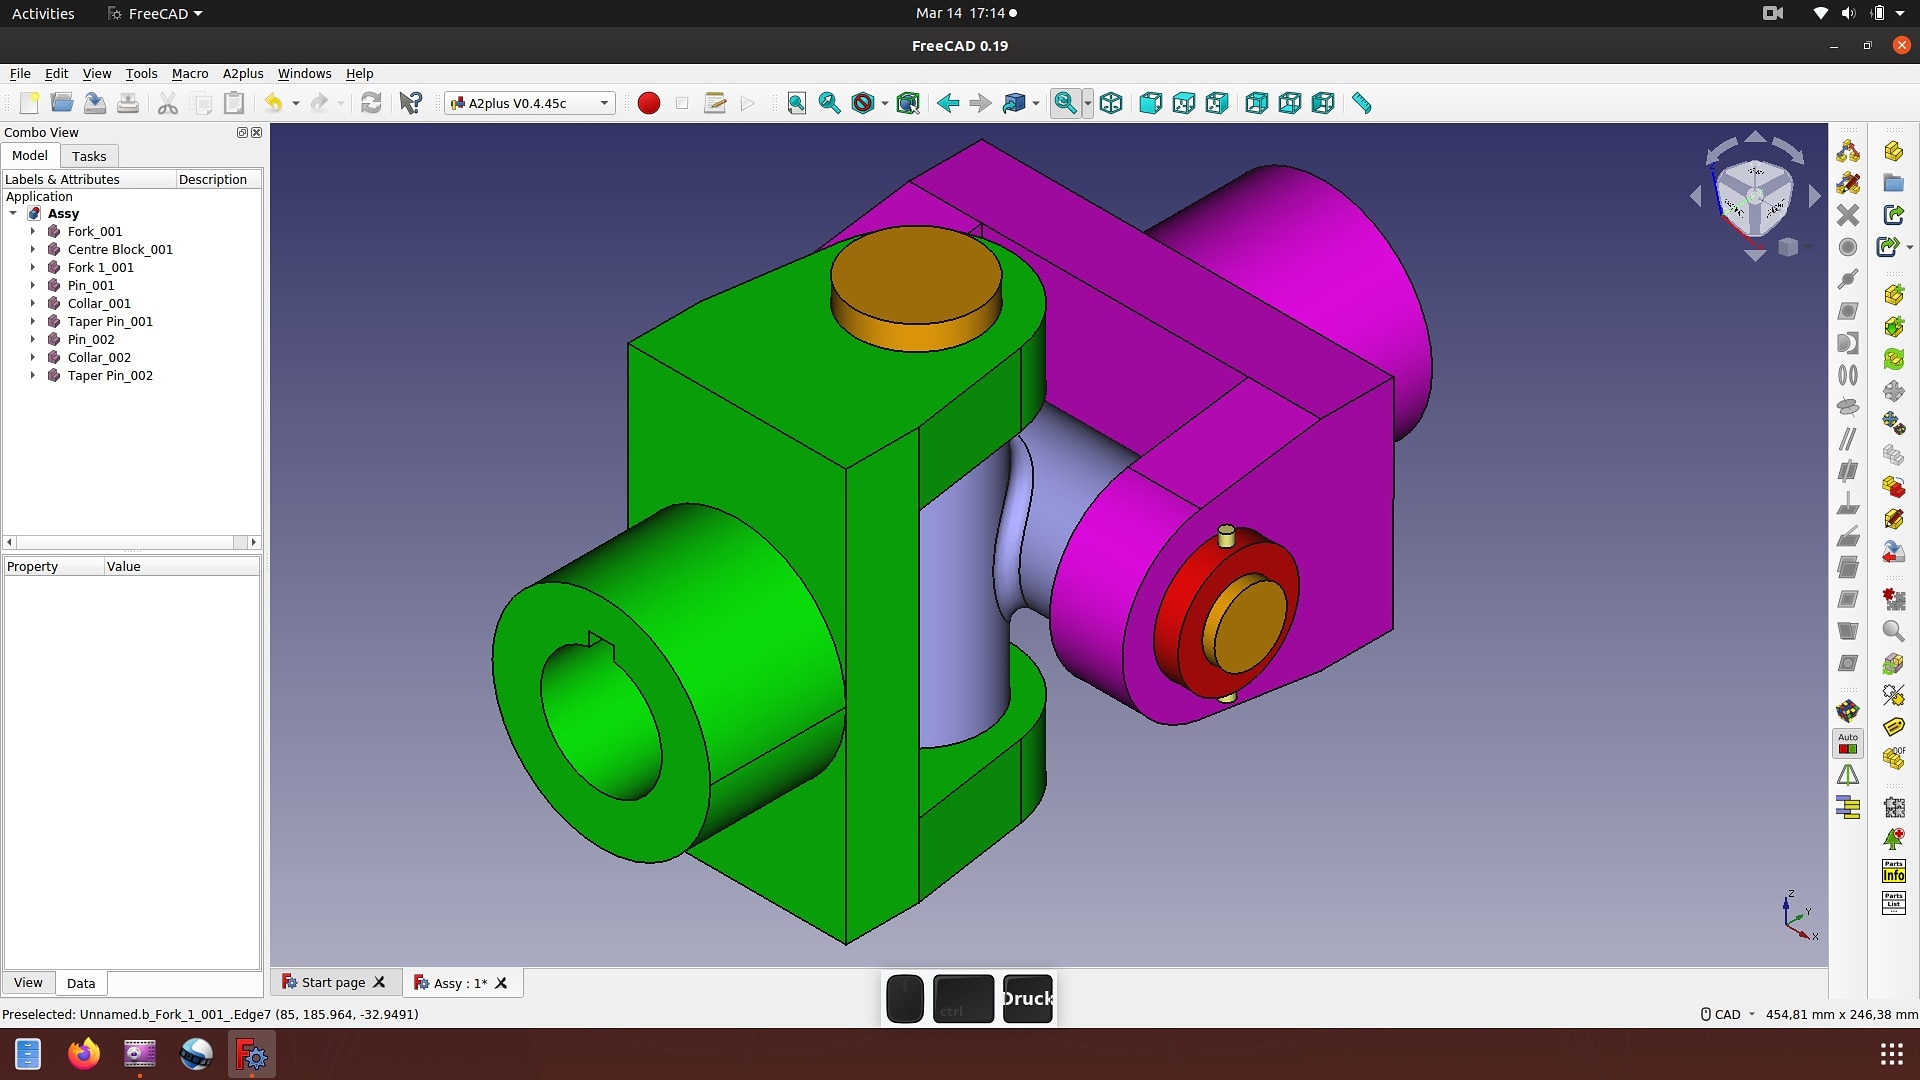
Task: Expand the Fork_001 tree item
Action: pos(32,231)
